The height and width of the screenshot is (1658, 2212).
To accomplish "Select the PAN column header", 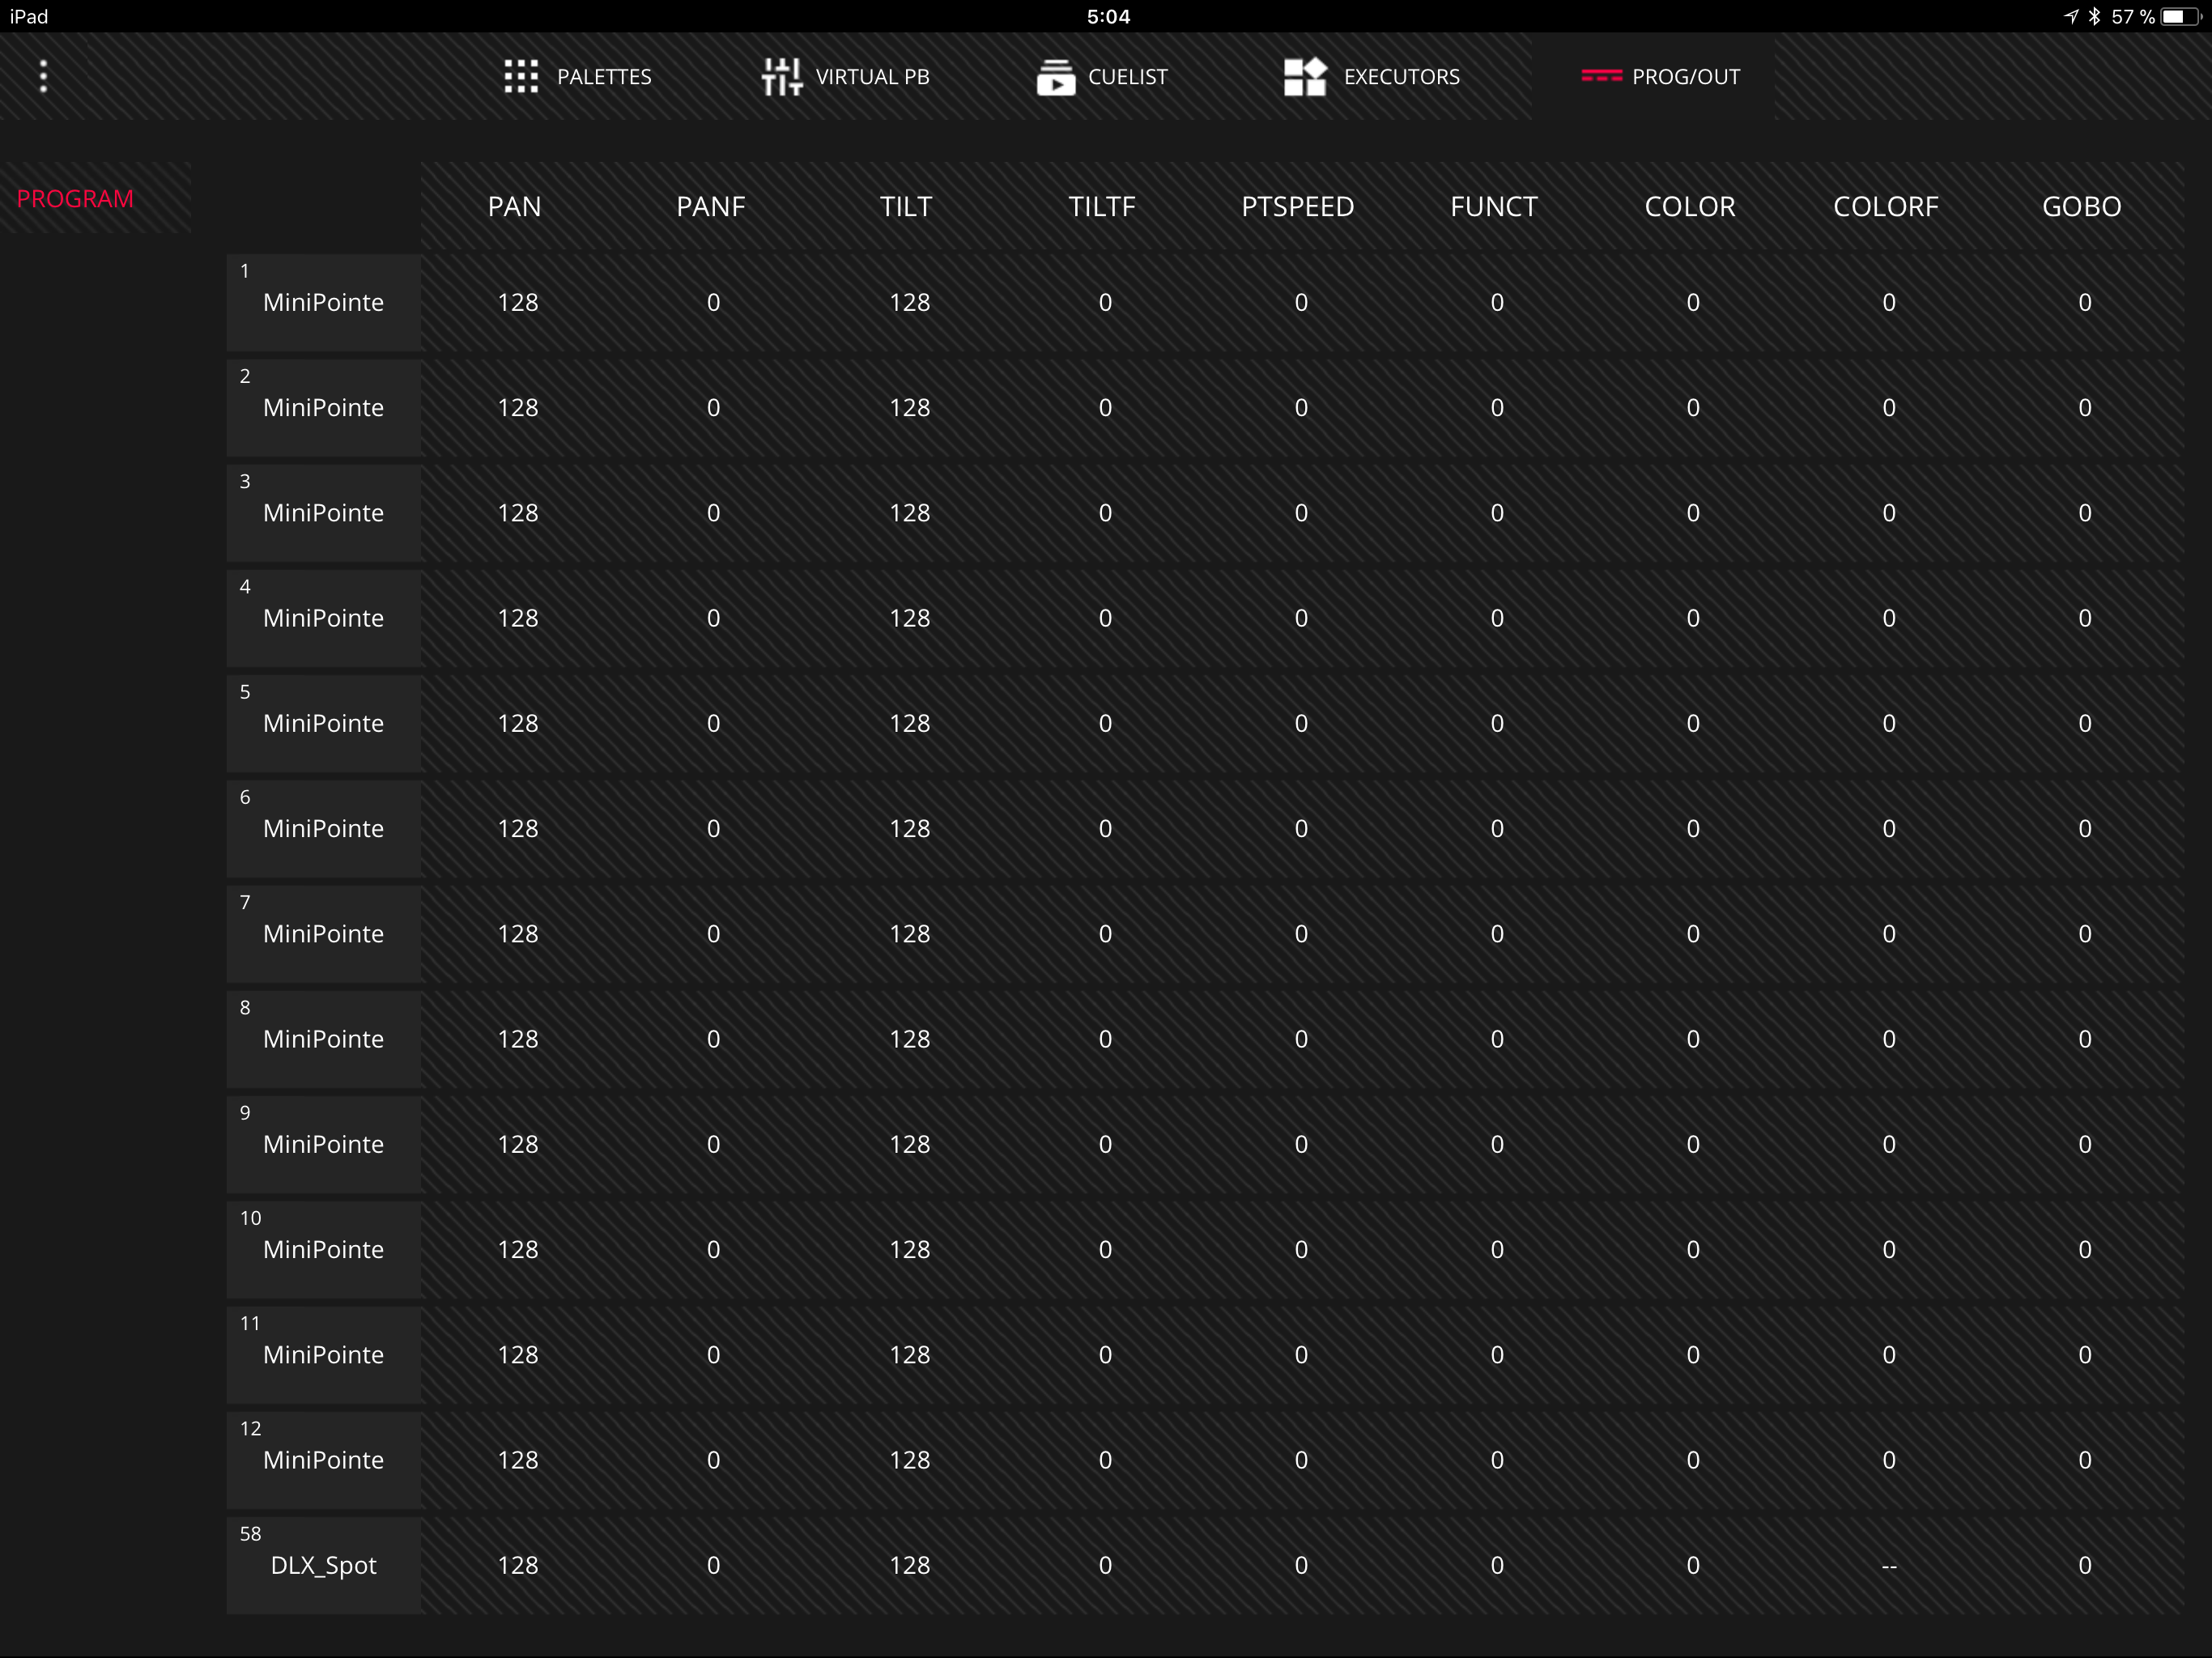I will pyautogui.click(x=514, y=206).
